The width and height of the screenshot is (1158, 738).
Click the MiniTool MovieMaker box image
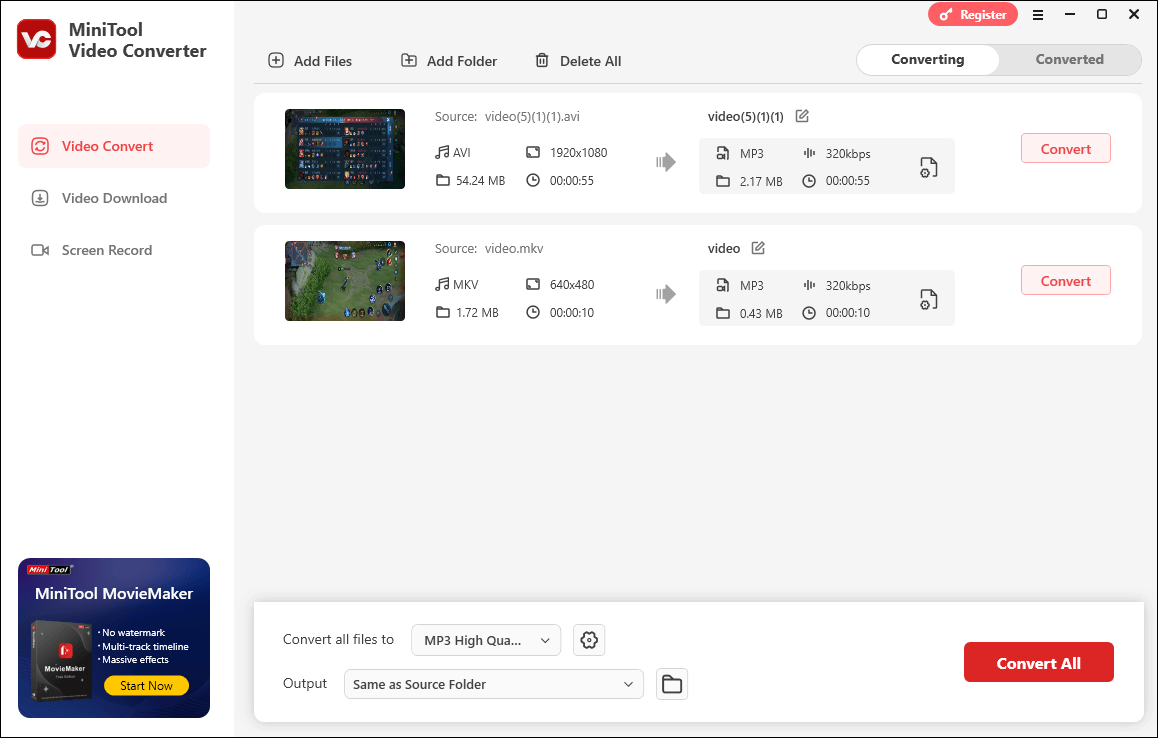click(62, 660)
